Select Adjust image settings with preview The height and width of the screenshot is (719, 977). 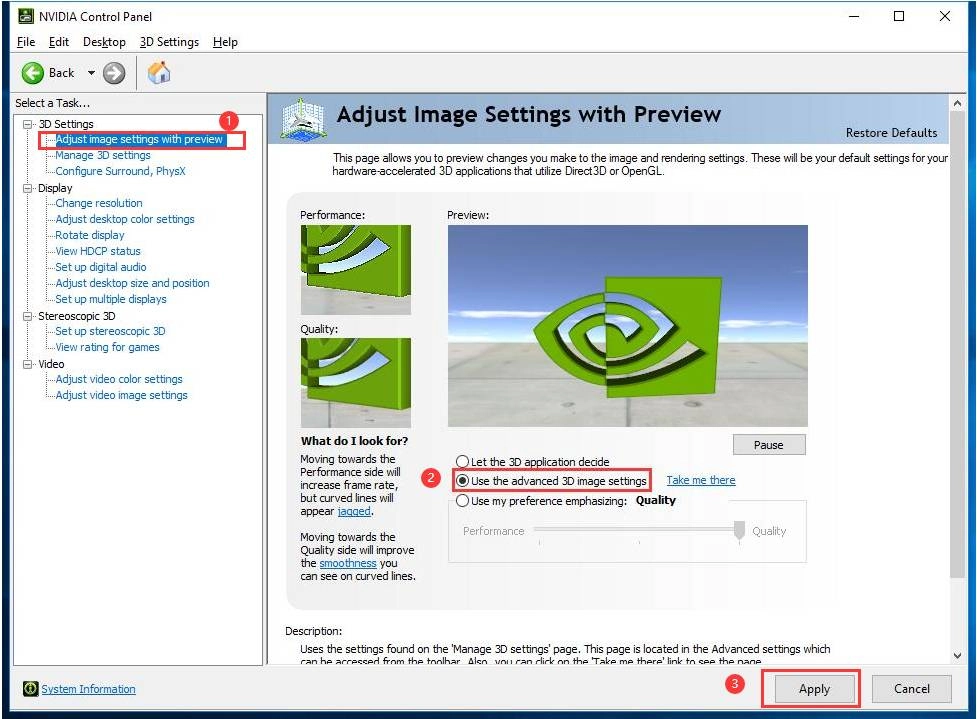point(139,139)
